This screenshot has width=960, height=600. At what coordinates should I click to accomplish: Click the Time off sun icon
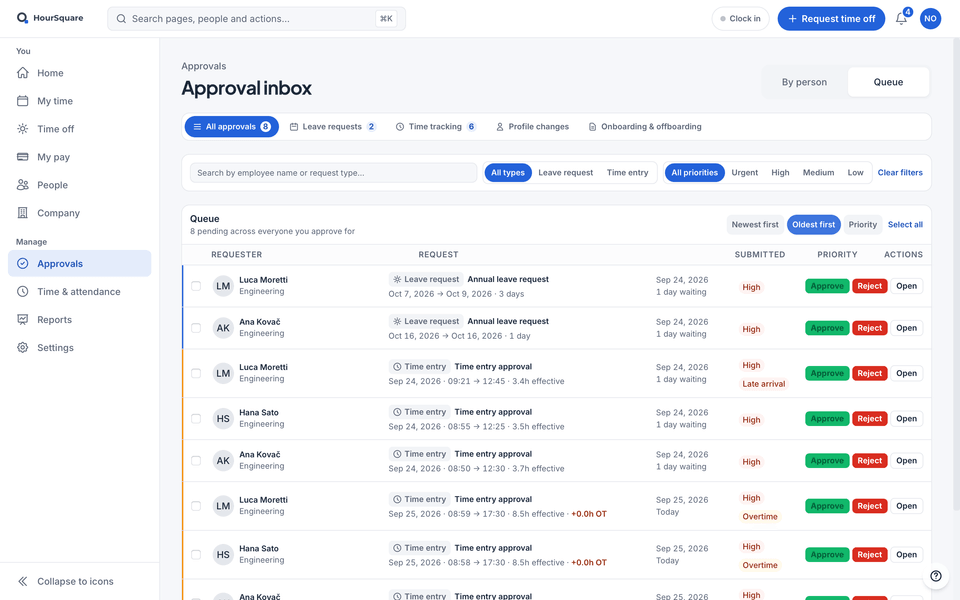point(23,129)
